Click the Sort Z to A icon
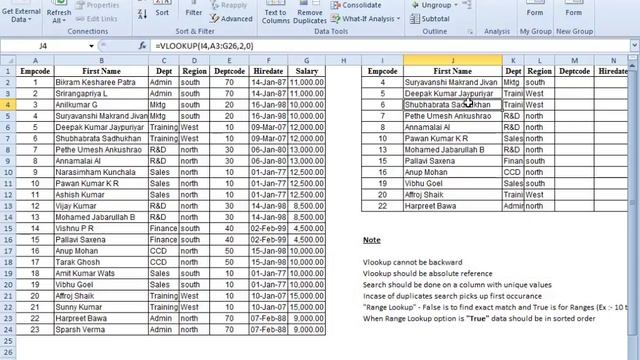Image resolution: width=640 pixels, height=360 pixels. [x=142, y=15]
